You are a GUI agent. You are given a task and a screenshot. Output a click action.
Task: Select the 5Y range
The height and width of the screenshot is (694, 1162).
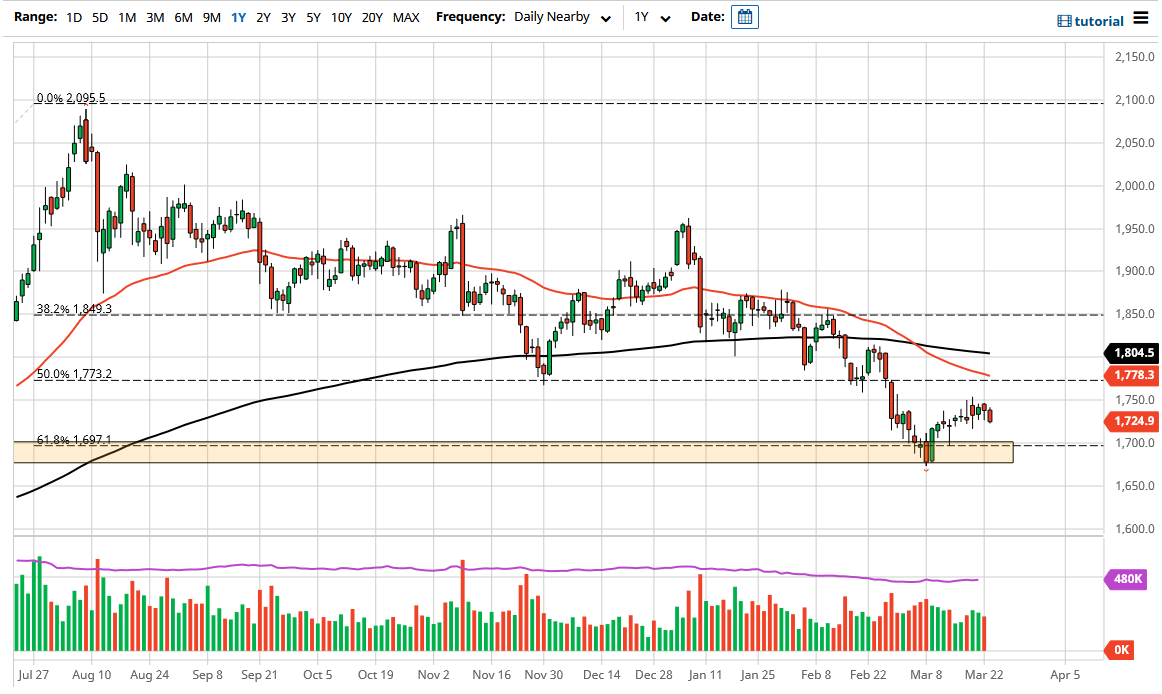313,17
